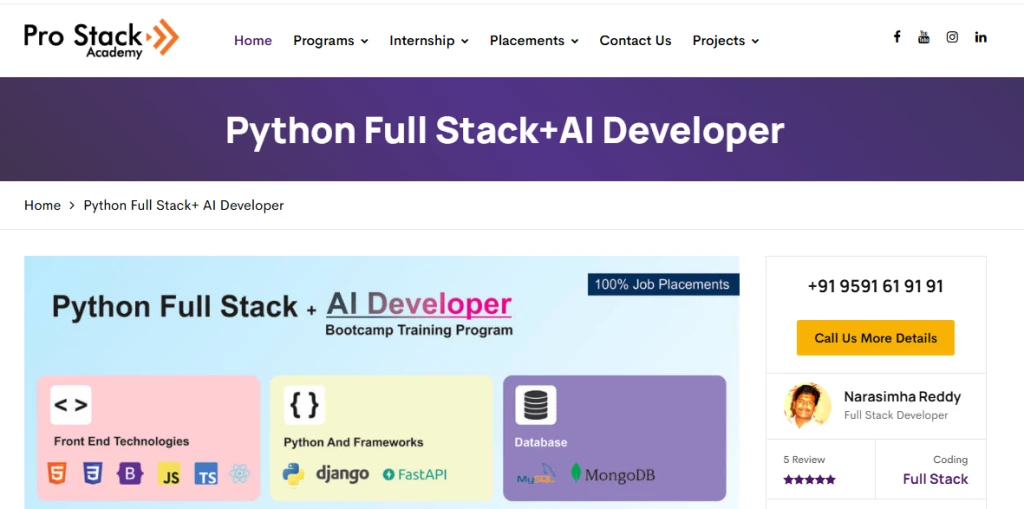Click the Python And Frameworks label
Viewport: 1024px width, 509px height.
coord(353,442)
